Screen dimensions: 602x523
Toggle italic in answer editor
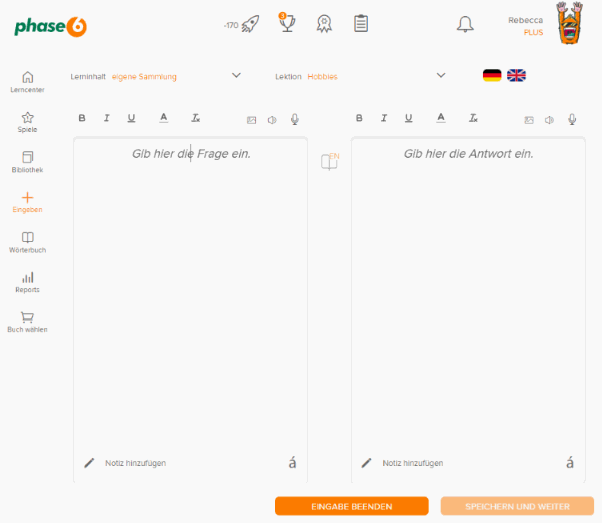384,118
